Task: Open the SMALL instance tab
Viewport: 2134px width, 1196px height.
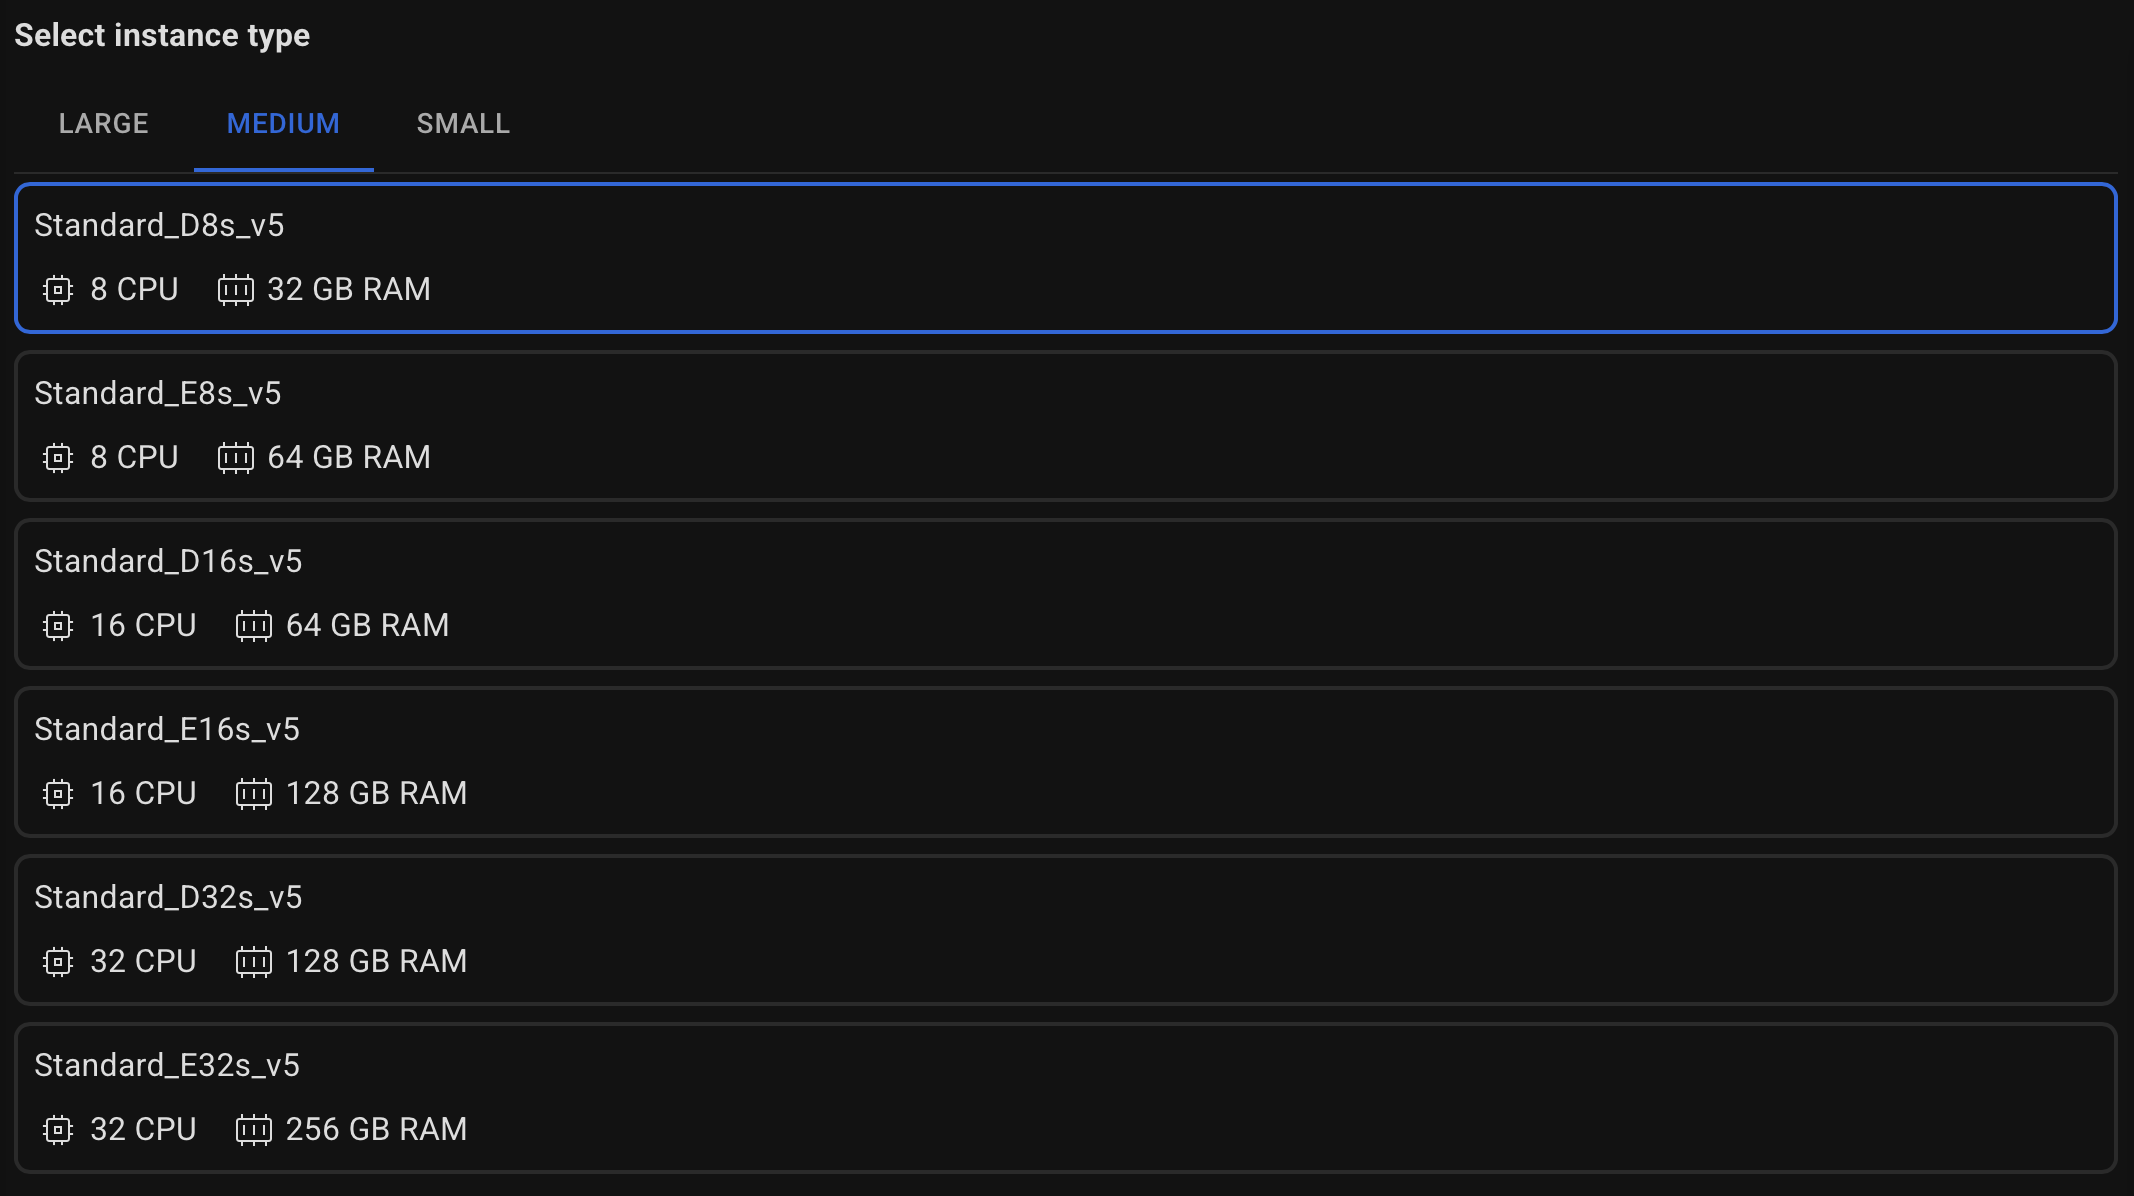Action: point(464,124)
